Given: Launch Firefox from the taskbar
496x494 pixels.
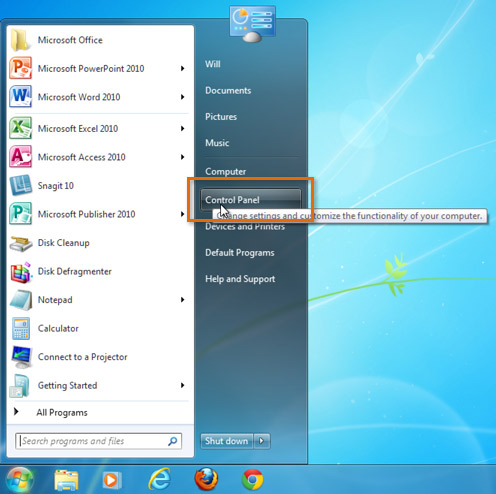Looking at the screenshot, I should point(206,479).
